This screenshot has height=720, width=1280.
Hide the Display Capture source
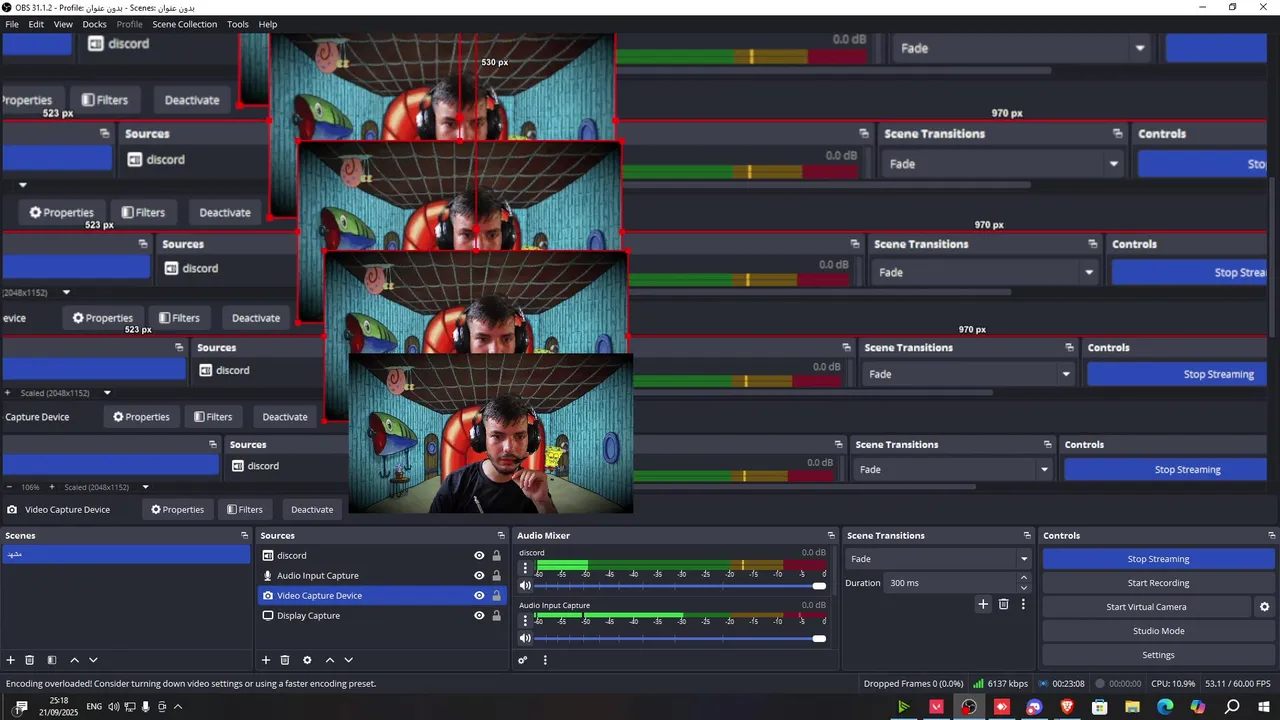pos(479,616)
